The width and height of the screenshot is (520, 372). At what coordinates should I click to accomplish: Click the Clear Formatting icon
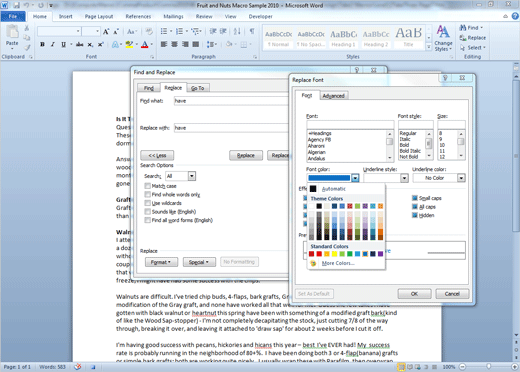[149, 32]
